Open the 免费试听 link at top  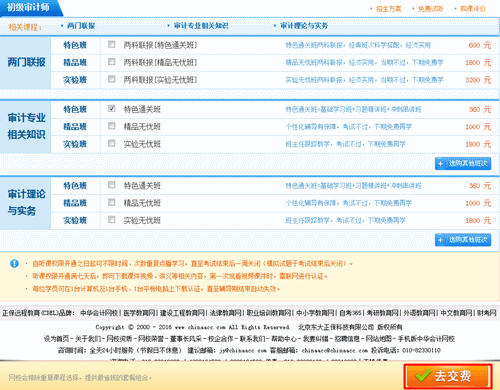pos(431,9)
